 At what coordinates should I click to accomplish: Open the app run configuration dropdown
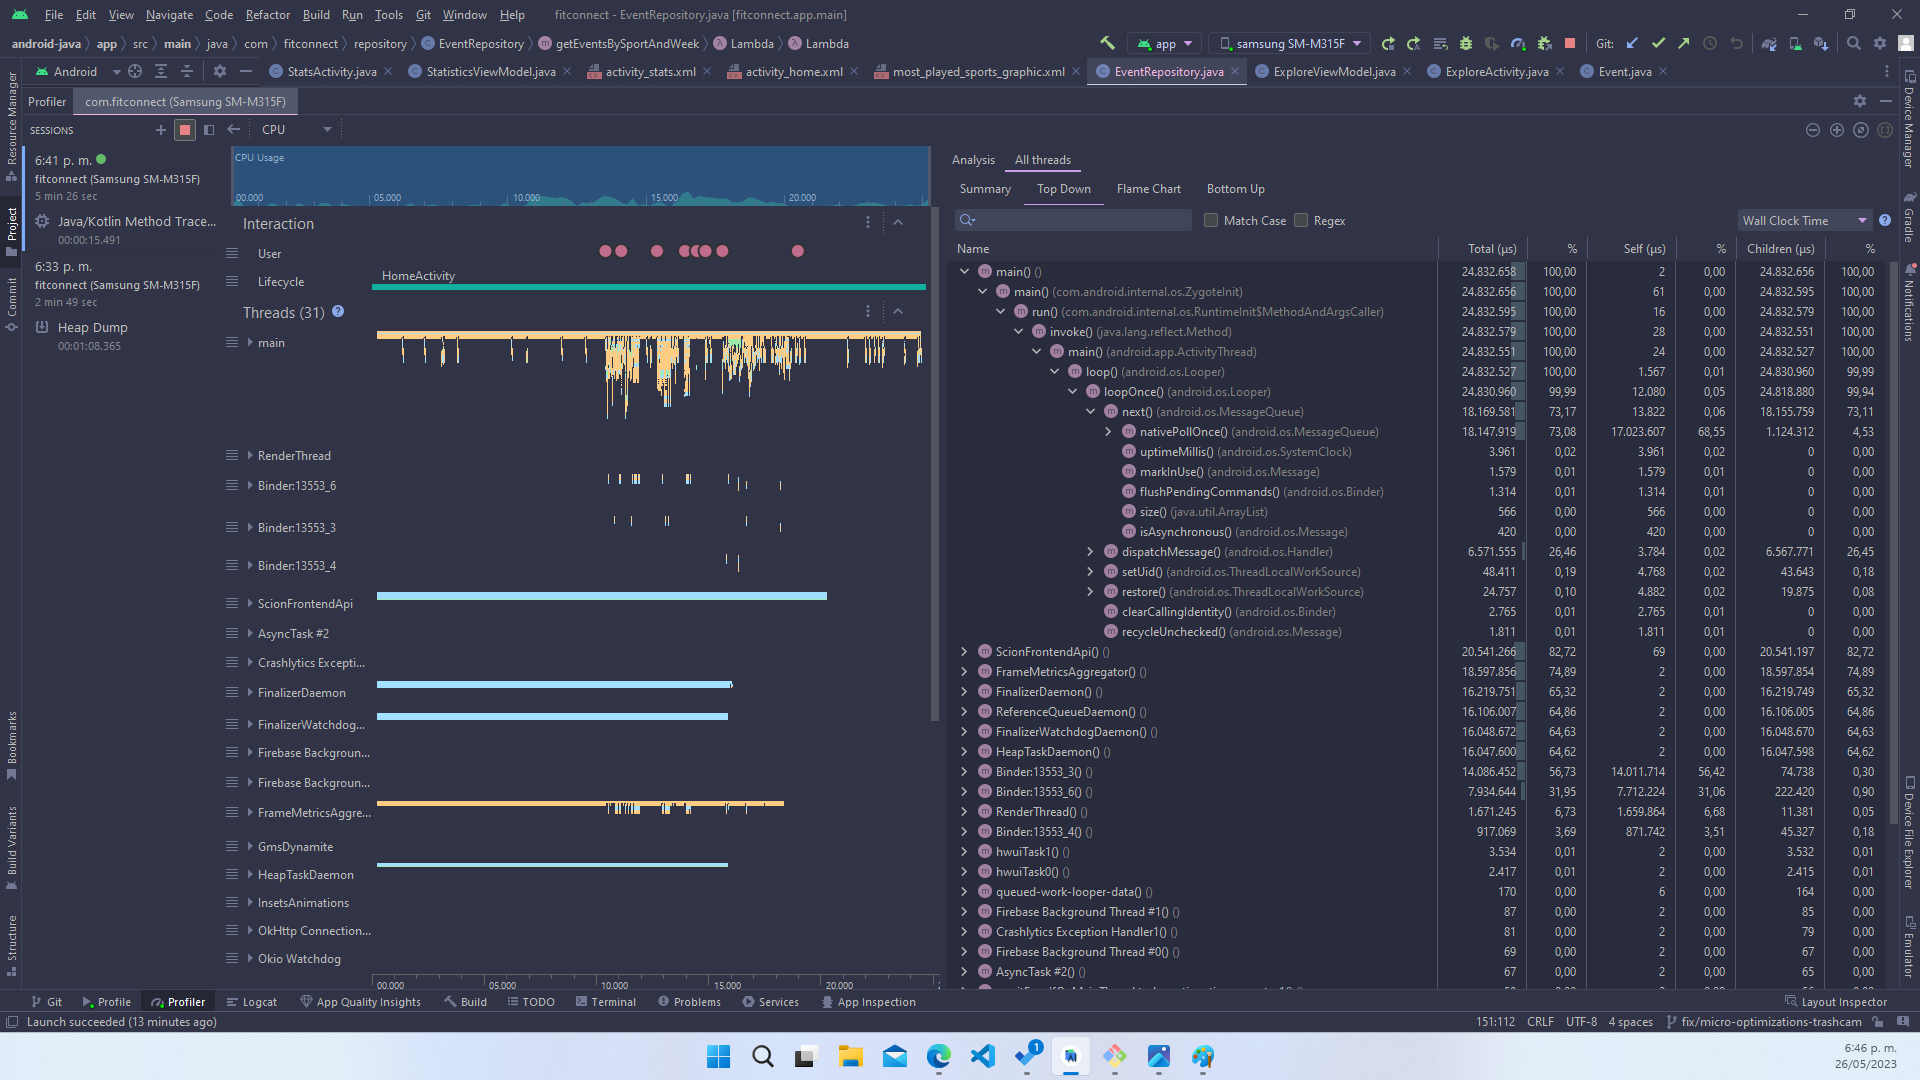click(x=1165, y=43)
